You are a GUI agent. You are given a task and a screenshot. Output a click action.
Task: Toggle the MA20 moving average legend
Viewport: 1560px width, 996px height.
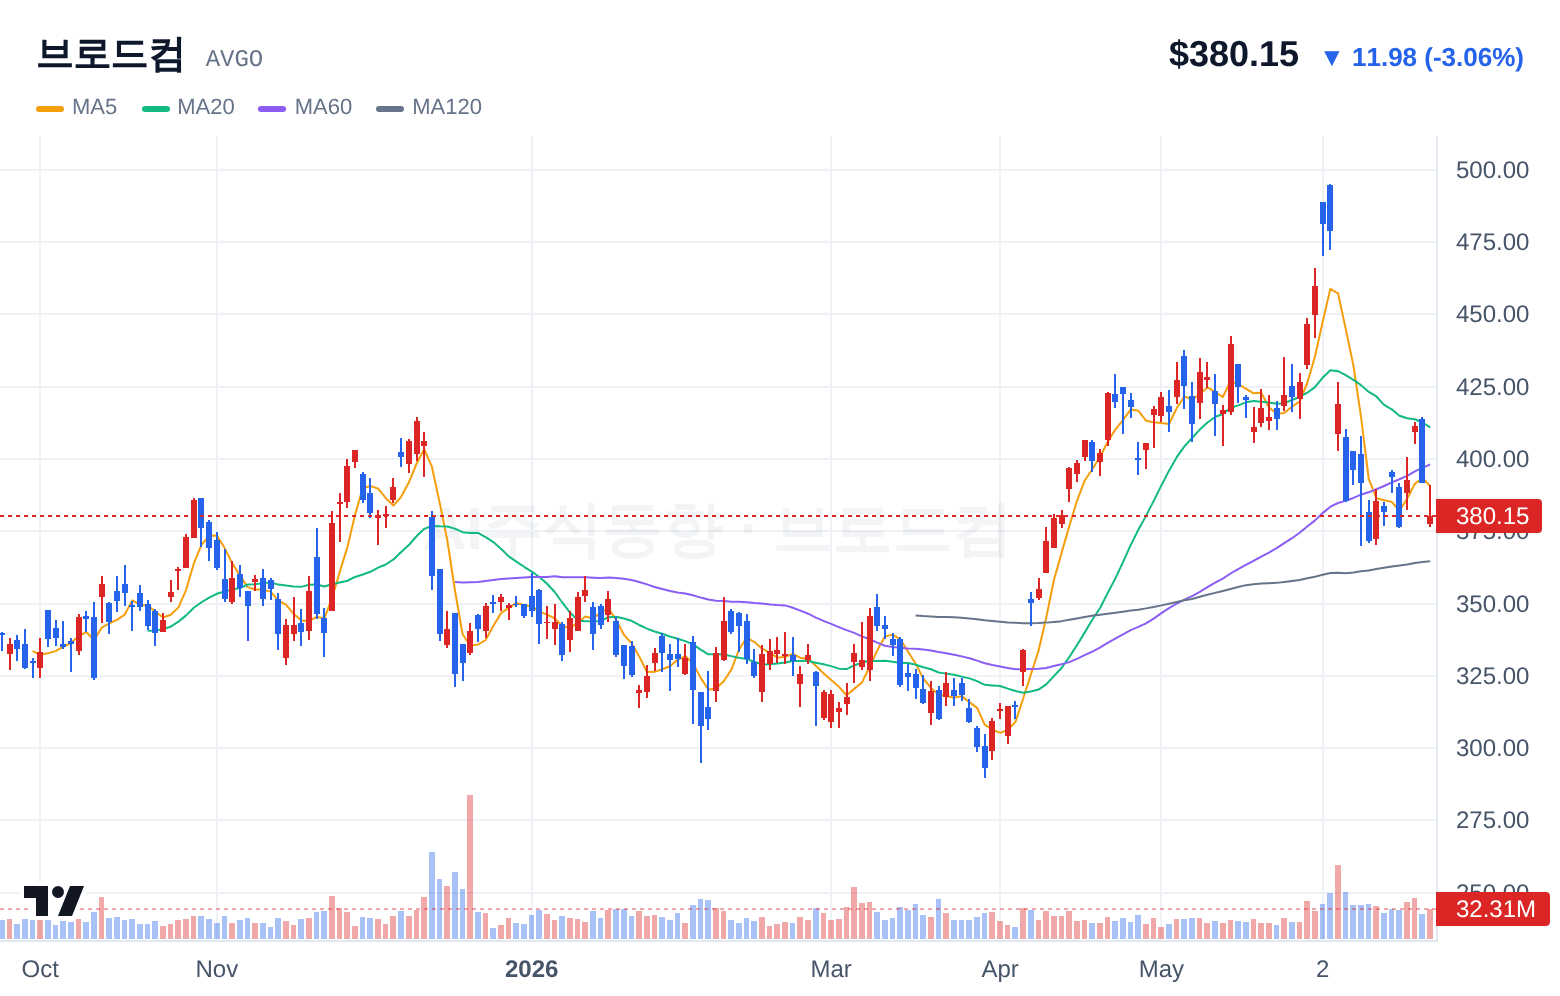click(x=188, y=107)
